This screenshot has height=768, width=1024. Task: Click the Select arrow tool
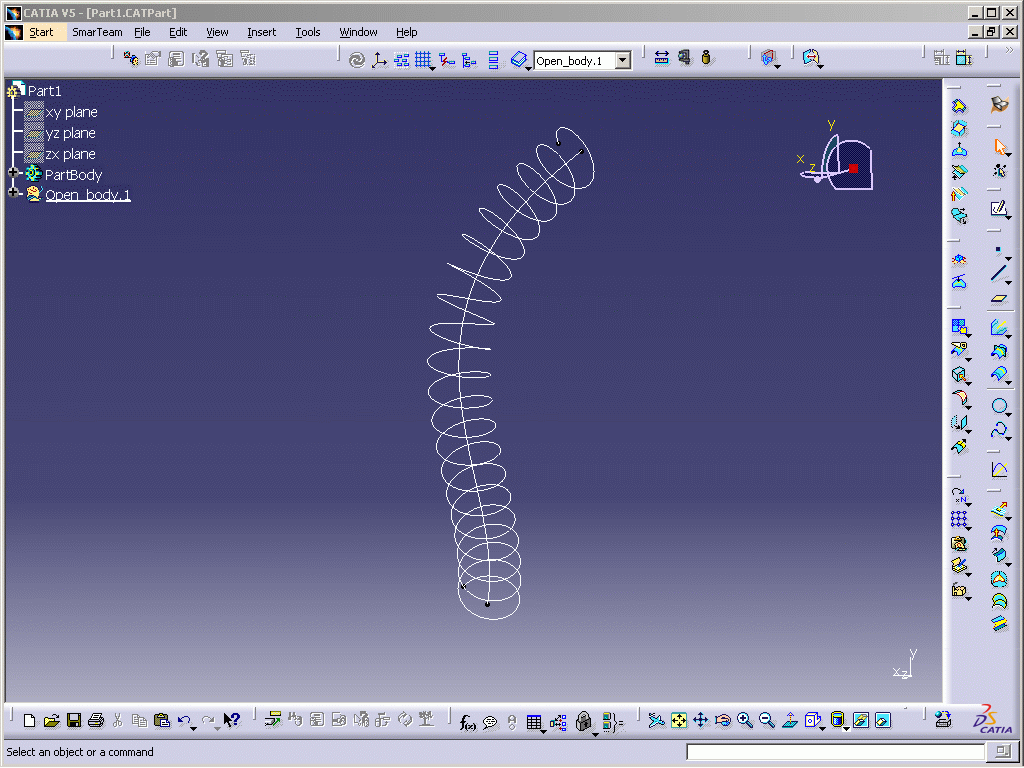pyautogui.click(x=999, y=146)
